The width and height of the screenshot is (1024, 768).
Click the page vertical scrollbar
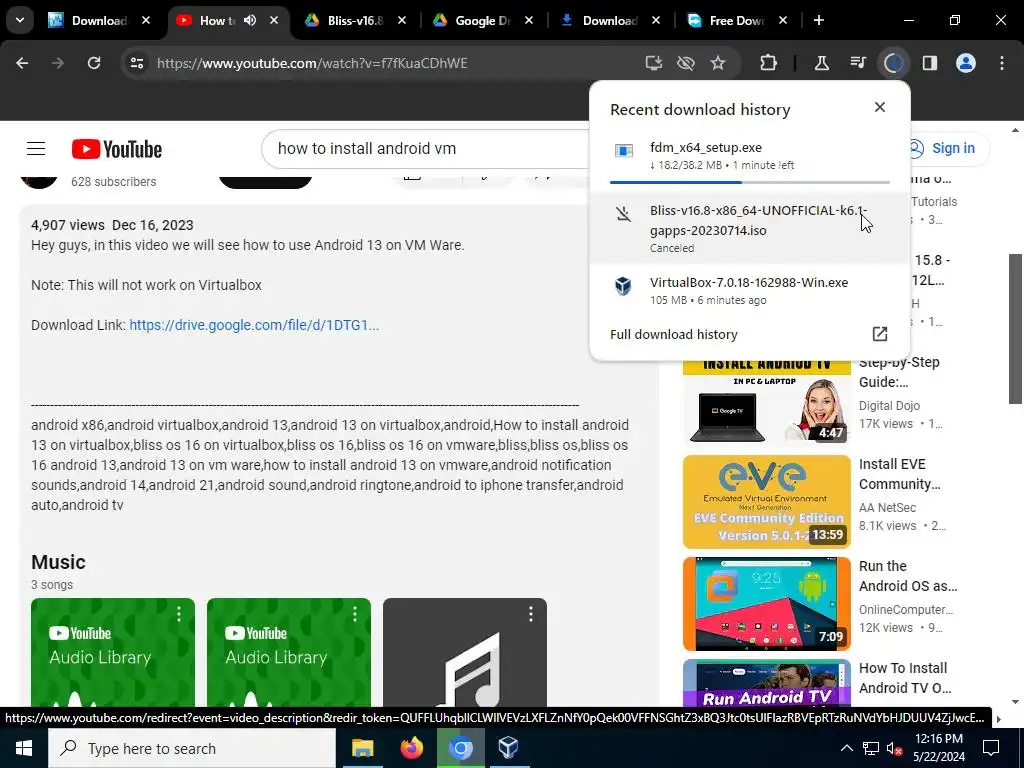click(1015, 330)
